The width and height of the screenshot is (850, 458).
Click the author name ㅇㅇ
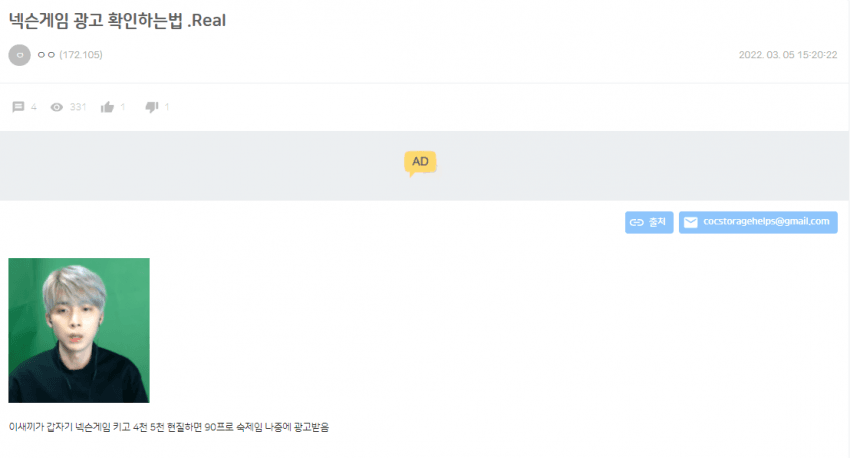(x=46, y=55)
